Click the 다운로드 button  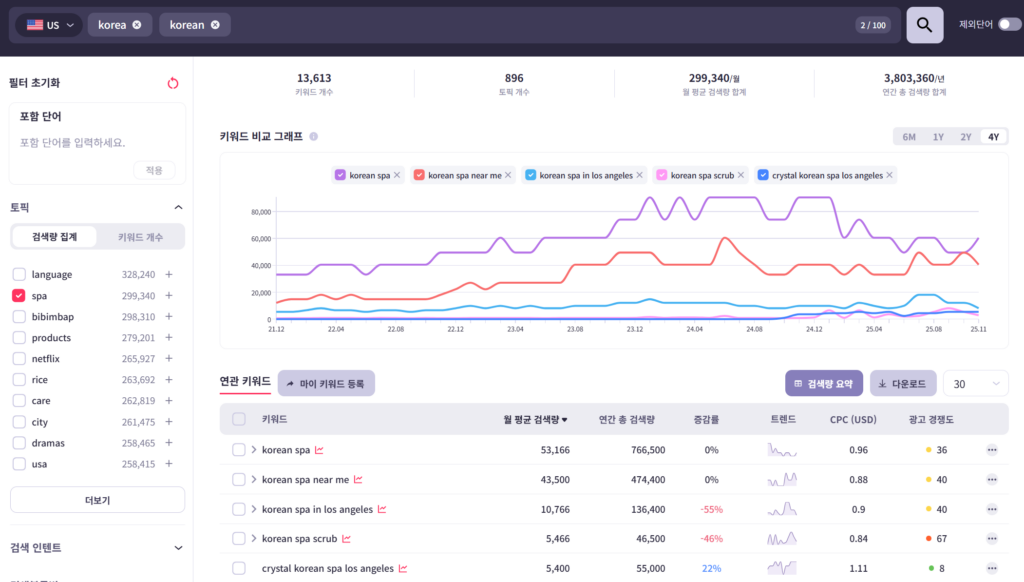coord(902,384)
